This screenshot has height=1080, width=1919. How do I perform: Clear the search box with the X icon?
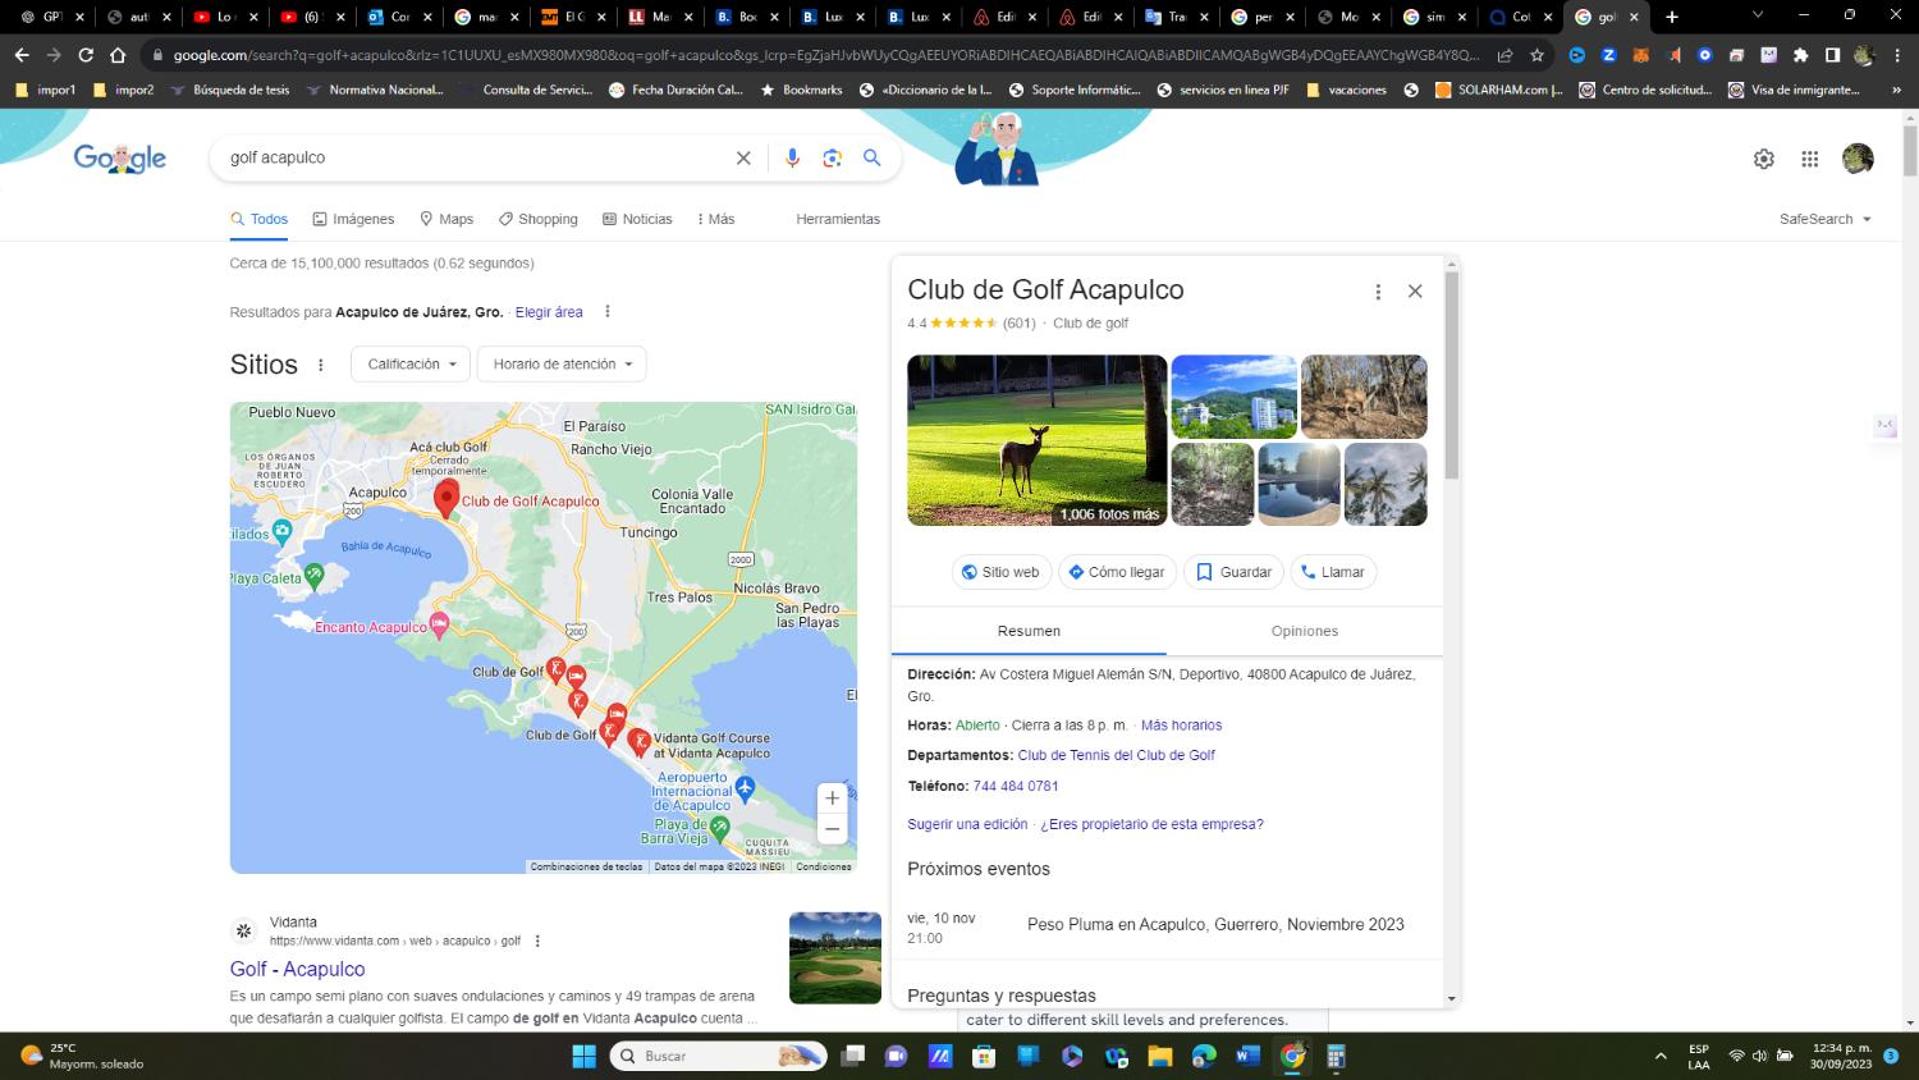(743, 158)
